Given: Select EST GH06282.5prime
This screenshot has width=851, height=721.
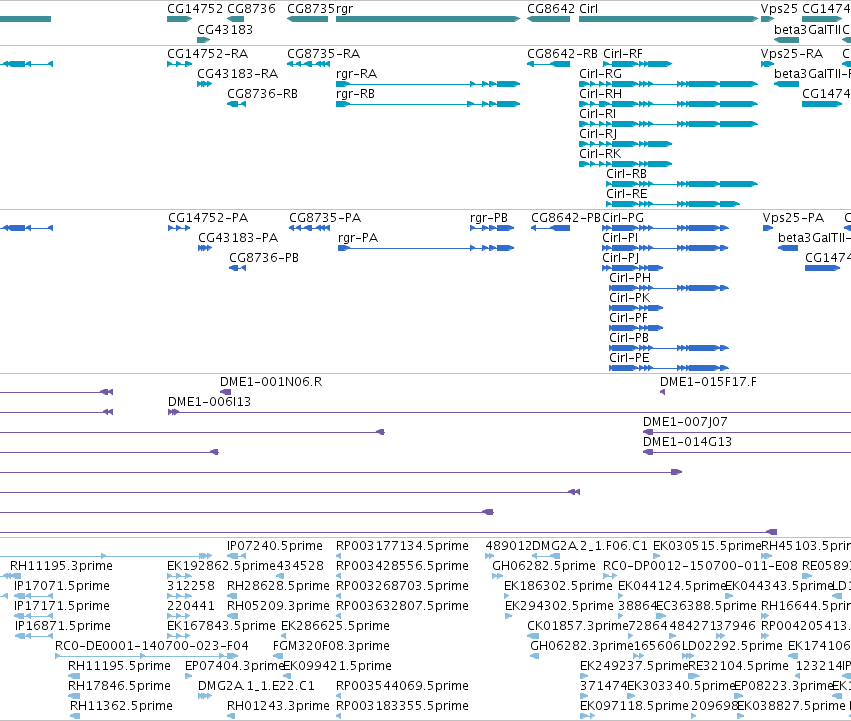Looking at the screenshot, I should click(497, 576).
